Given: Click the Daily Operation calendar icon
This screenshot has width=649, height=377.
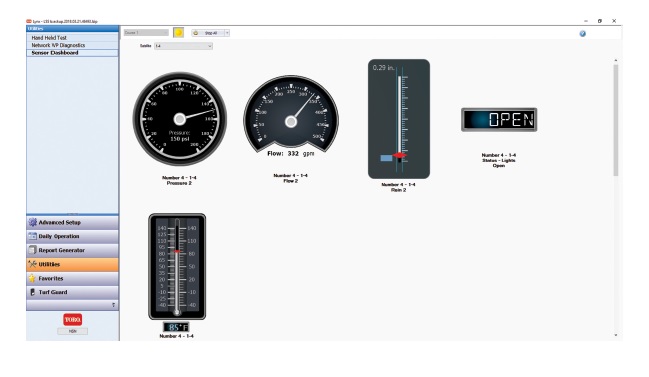Looking at the screenshot, I should coord(32,236).
